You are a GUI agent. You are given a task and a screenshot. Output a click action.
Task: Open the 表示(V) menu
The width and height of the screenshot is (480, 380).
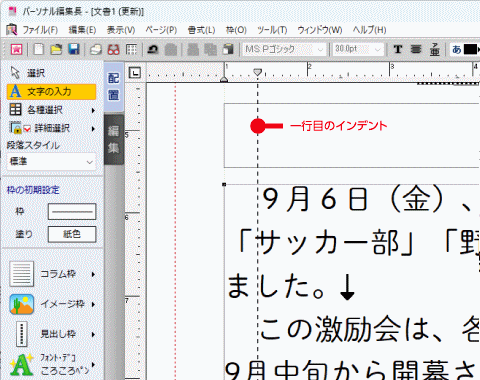(121, 30)
